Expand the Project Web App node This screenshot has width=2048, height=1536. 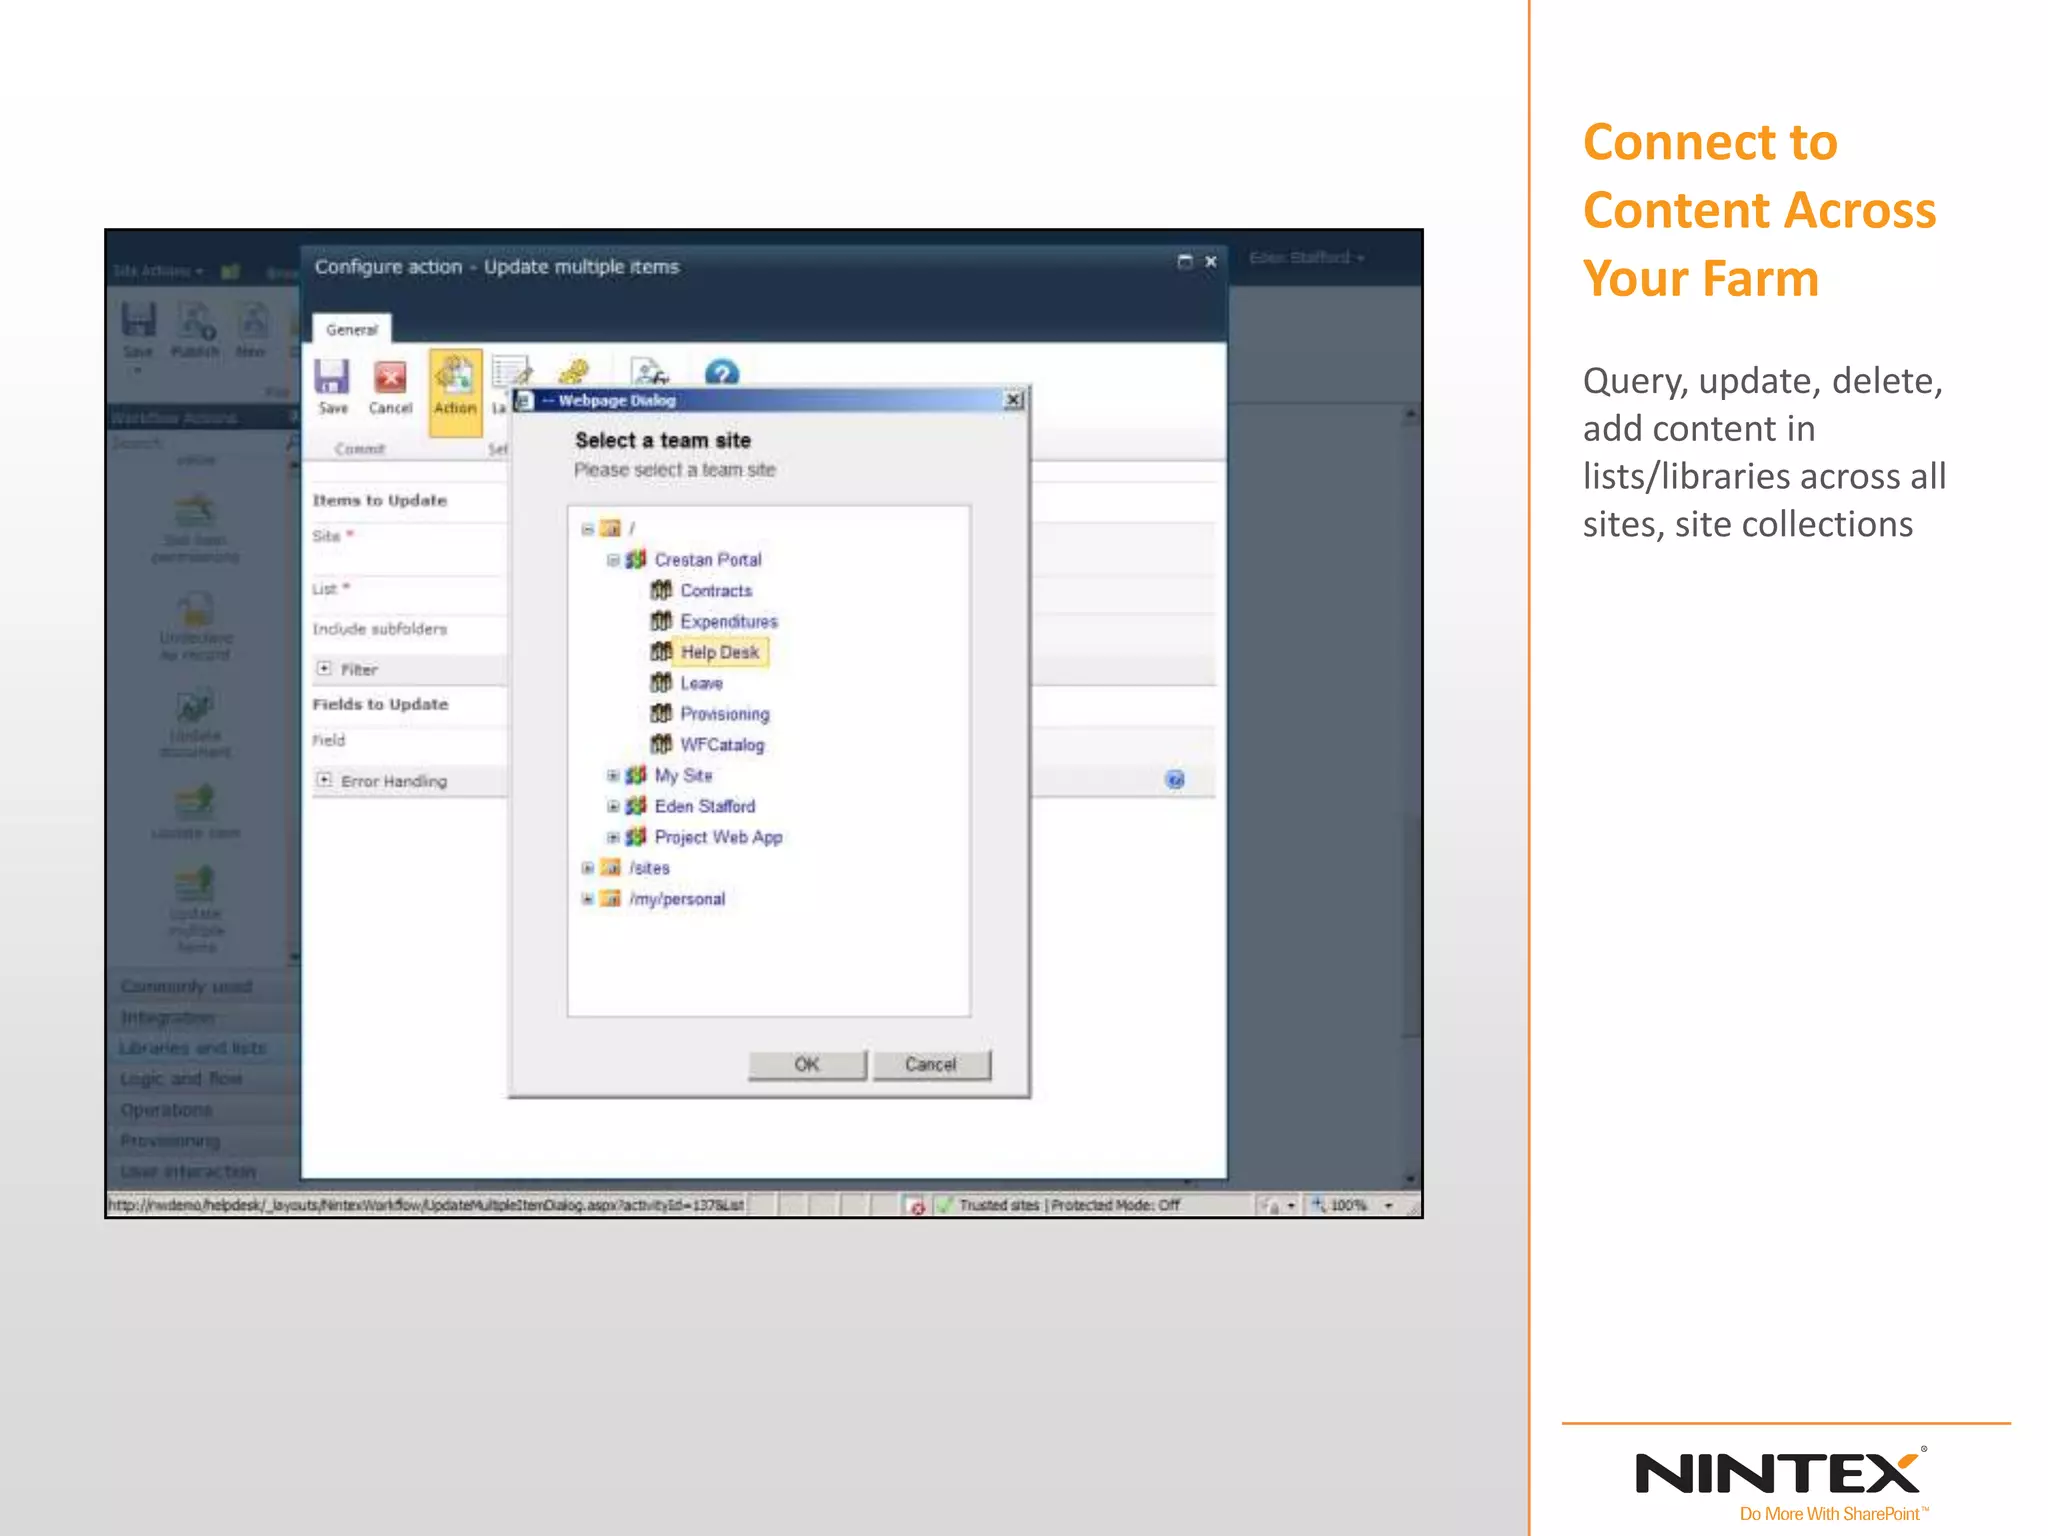613,837
